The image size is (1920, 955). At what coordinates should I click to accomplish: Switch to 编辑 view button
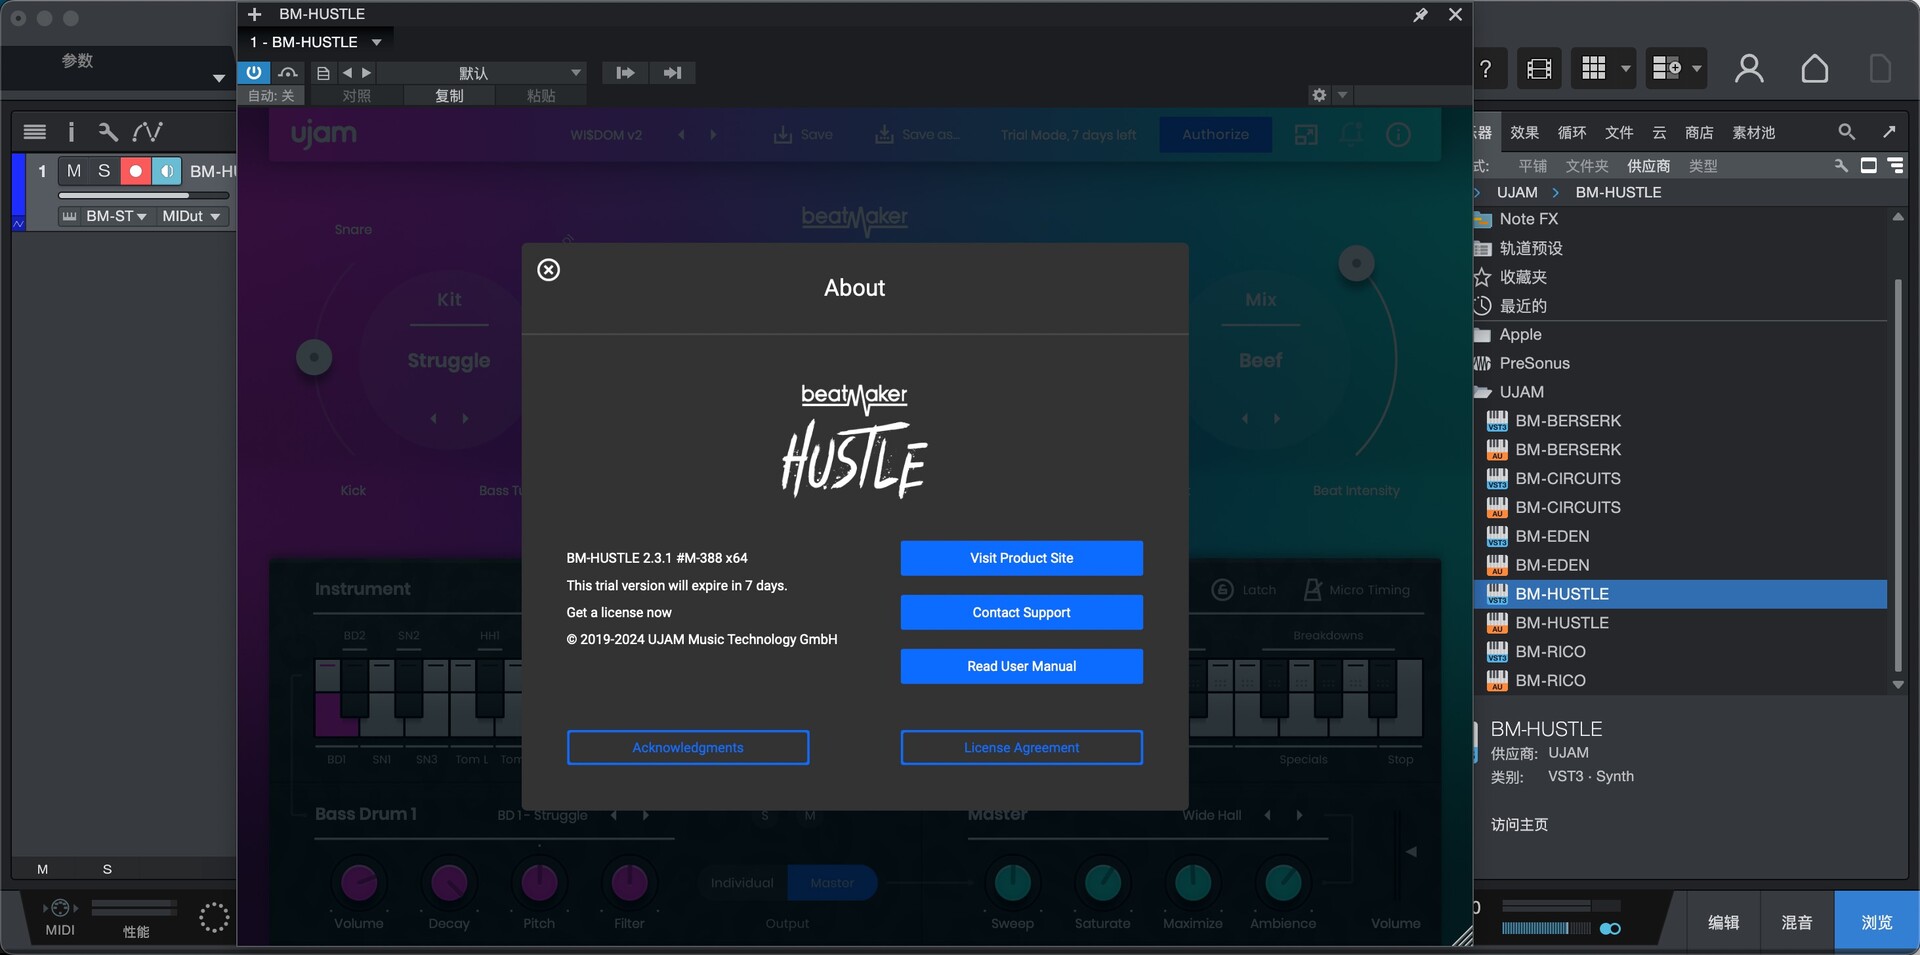[x=1723, y=922]
